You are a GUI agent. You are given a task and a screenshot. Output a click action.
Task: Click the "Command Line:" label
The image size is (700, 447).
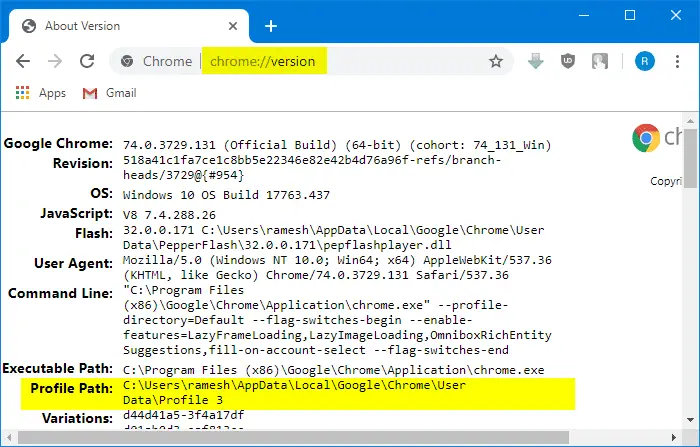[60, 293]
